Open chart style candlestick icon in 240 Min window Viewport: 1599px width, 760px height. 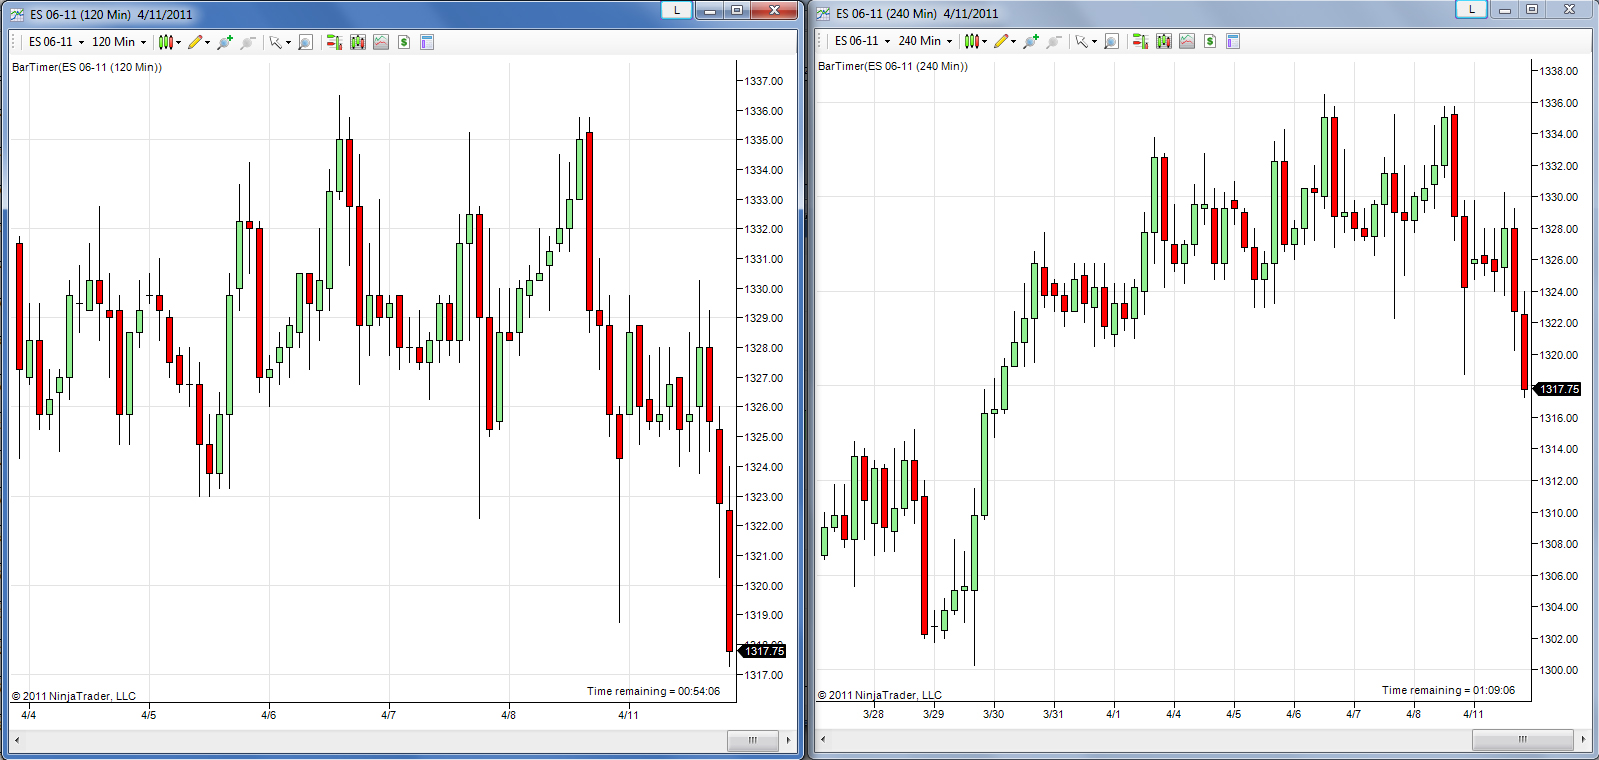click(971, 41)
